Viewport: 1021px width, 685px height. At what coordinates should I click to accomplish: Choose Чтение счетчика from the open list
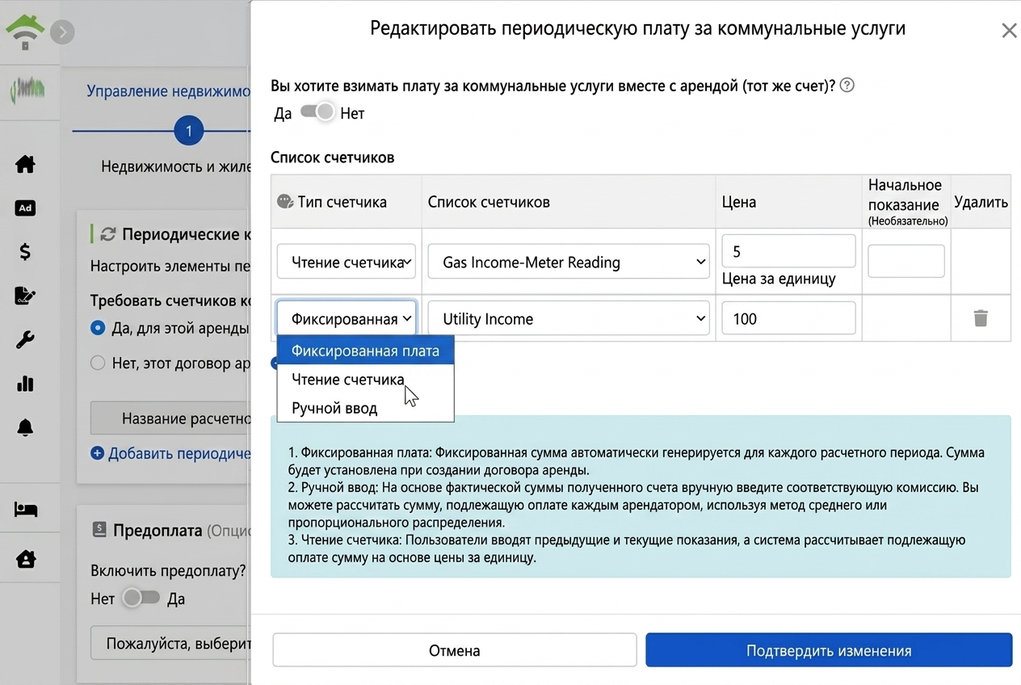(x=365, y=379)
